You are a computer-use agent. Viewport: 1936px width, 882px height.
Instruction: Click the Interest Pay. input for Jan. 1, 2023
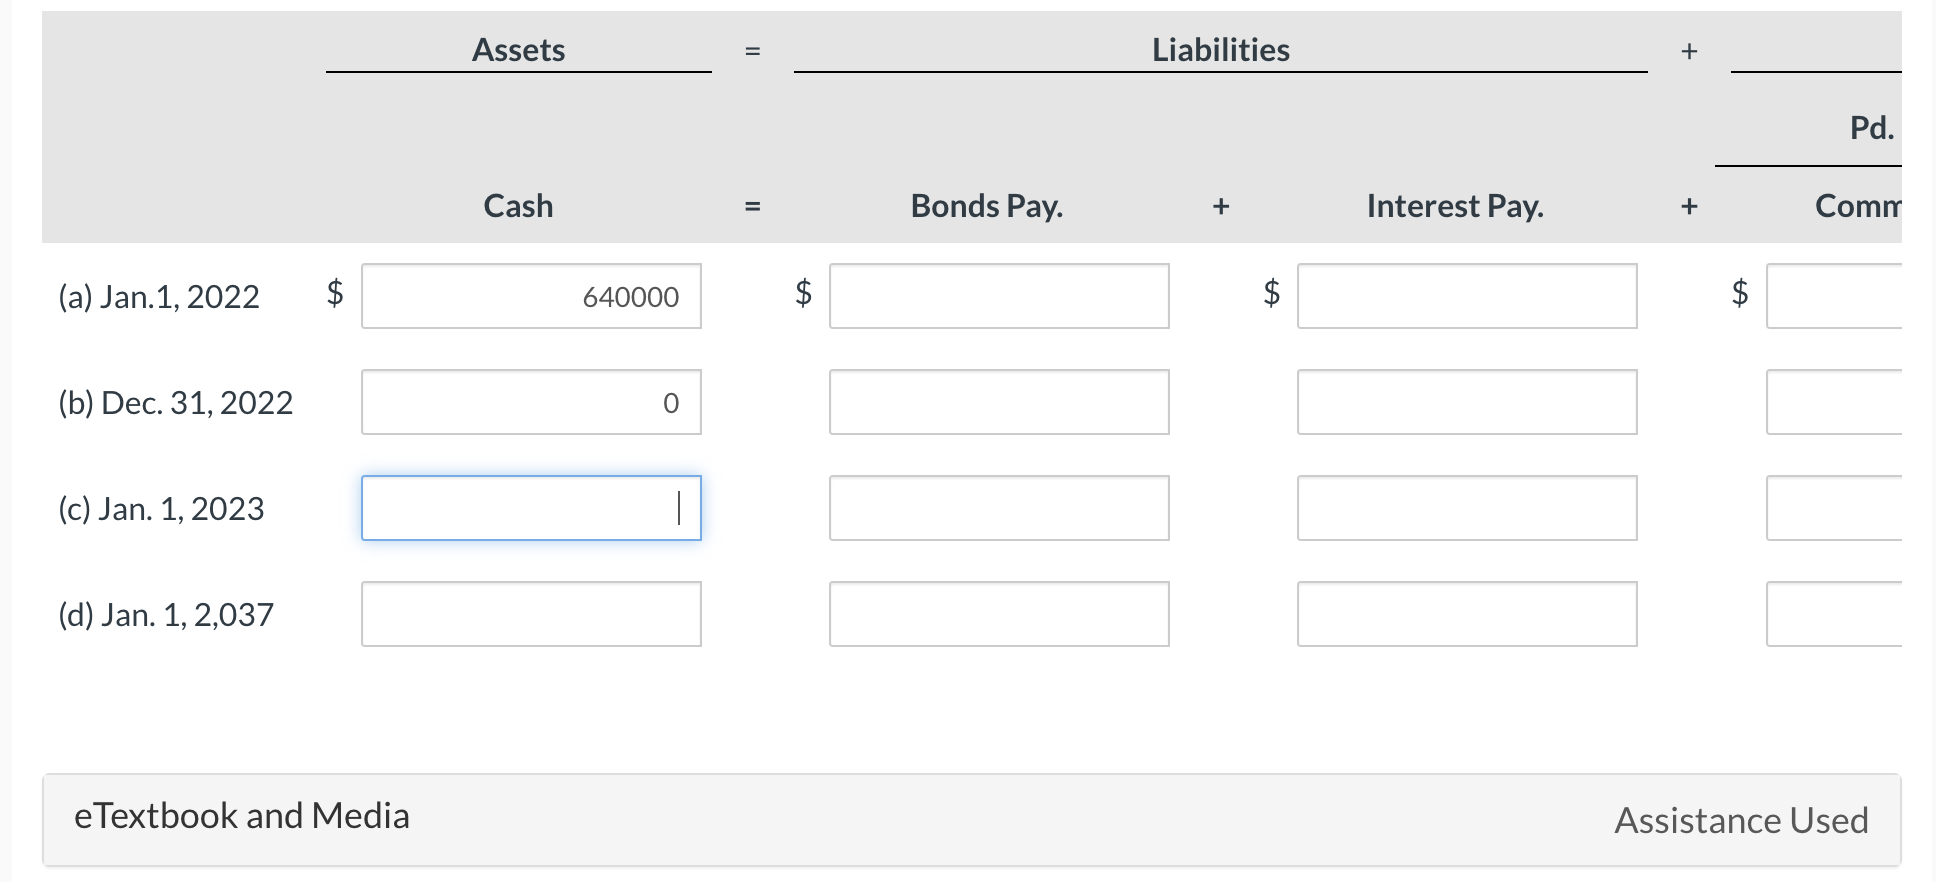(1466, 508)
